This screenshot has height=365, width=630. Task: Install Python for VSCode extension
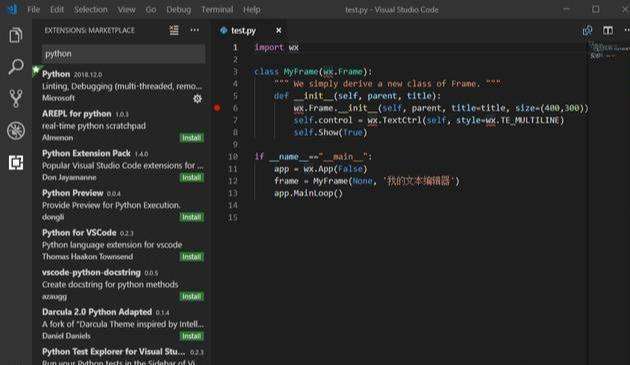pyautogui.click(x=191, y=257)
